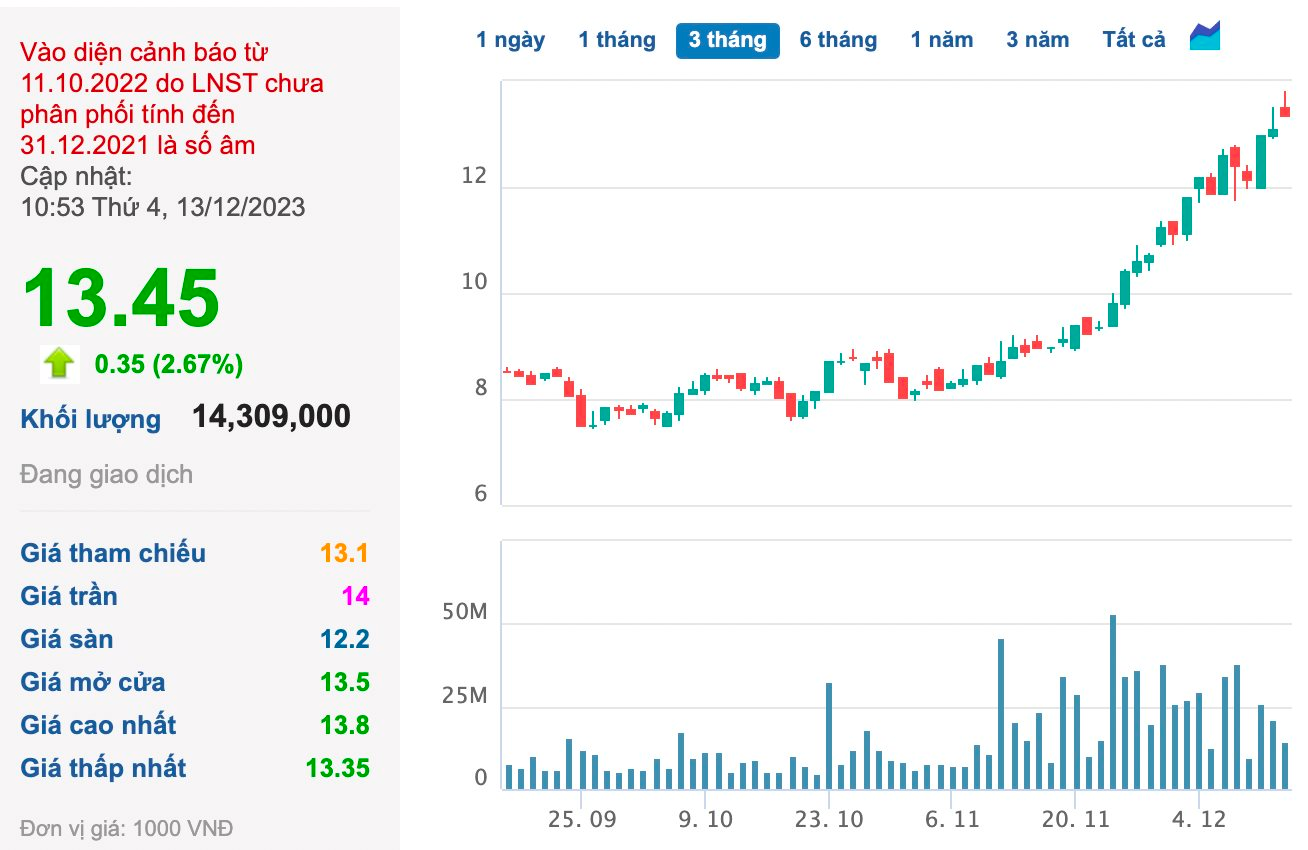Image resolution: width=1308 pixels, height=850 pixels.
Task: Click the highest price 13.8
Action: (x=345, y=725)
